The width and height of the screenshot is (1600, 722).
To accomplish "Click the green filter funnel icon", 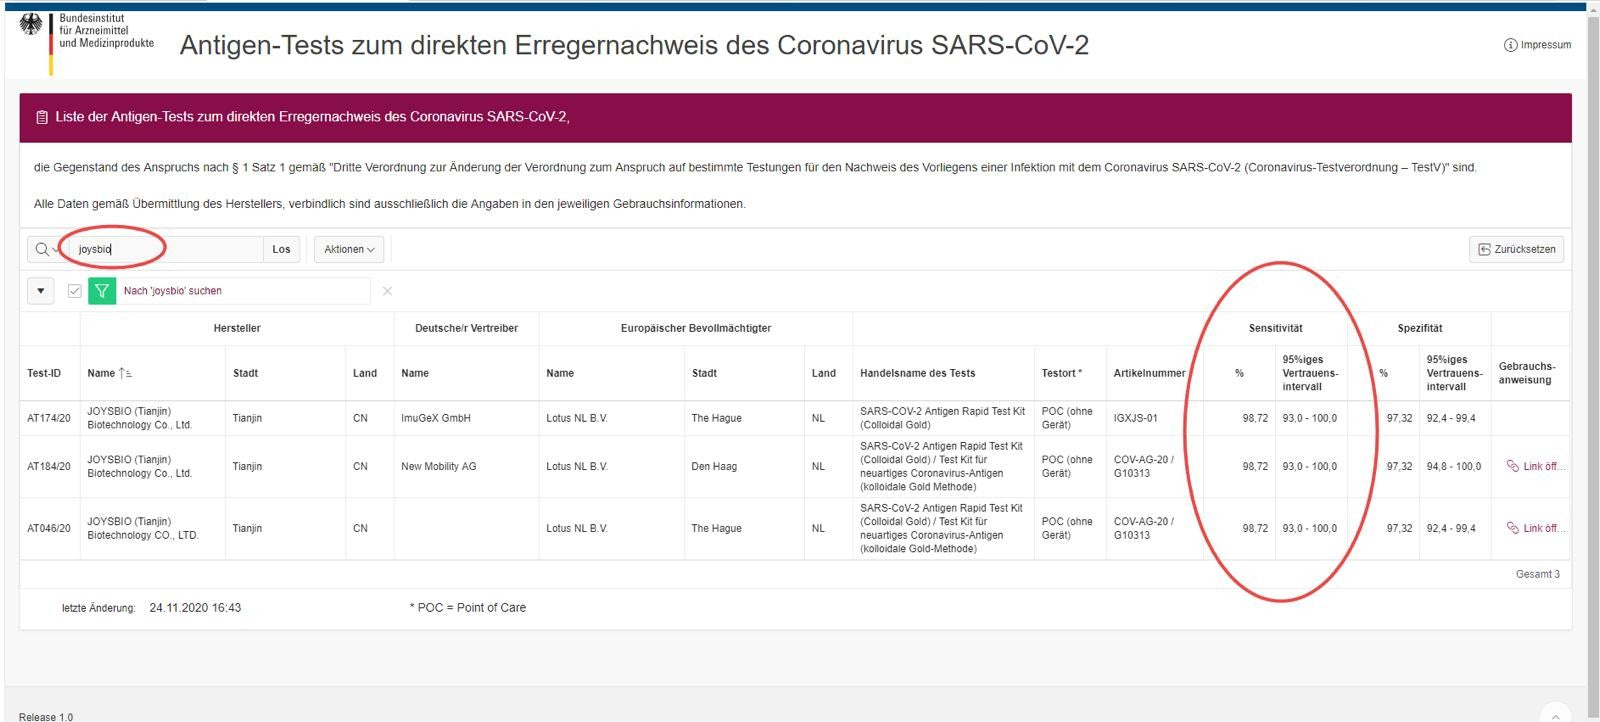I will point(102,291).
